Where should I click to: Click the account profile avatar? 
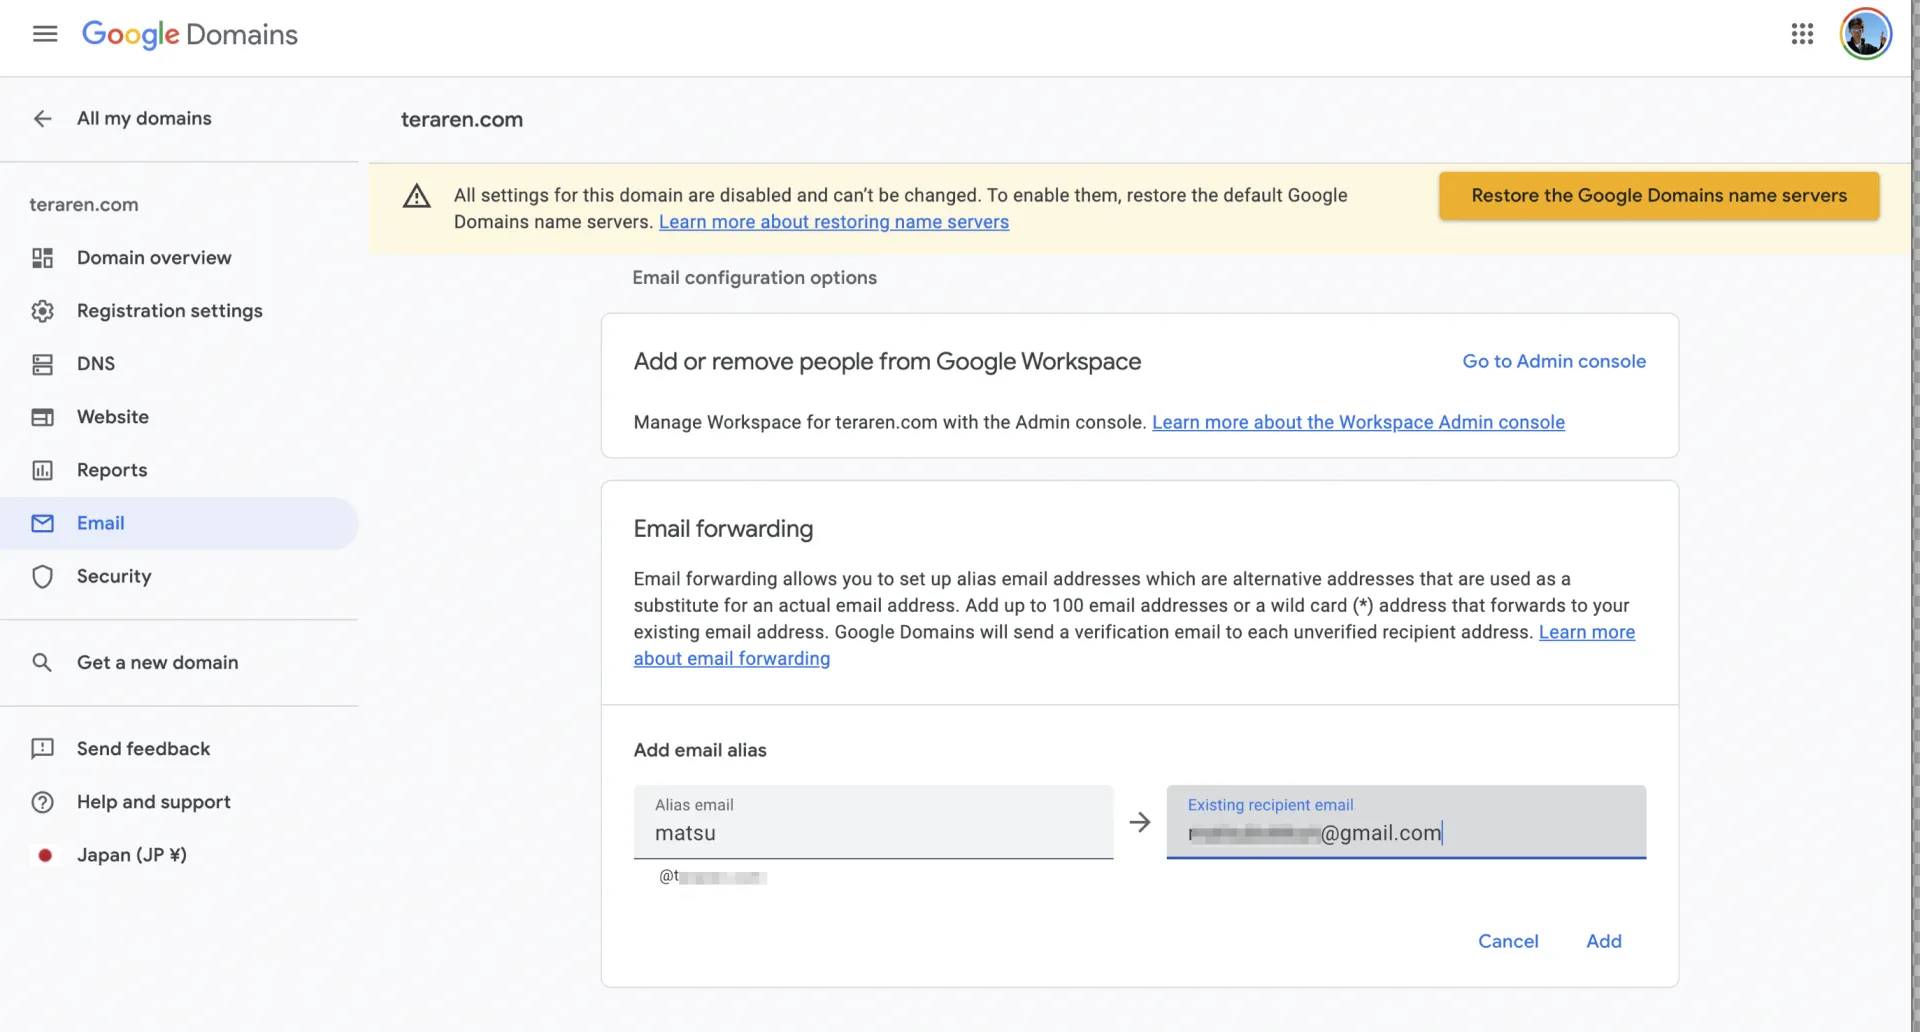(1865, 34)
